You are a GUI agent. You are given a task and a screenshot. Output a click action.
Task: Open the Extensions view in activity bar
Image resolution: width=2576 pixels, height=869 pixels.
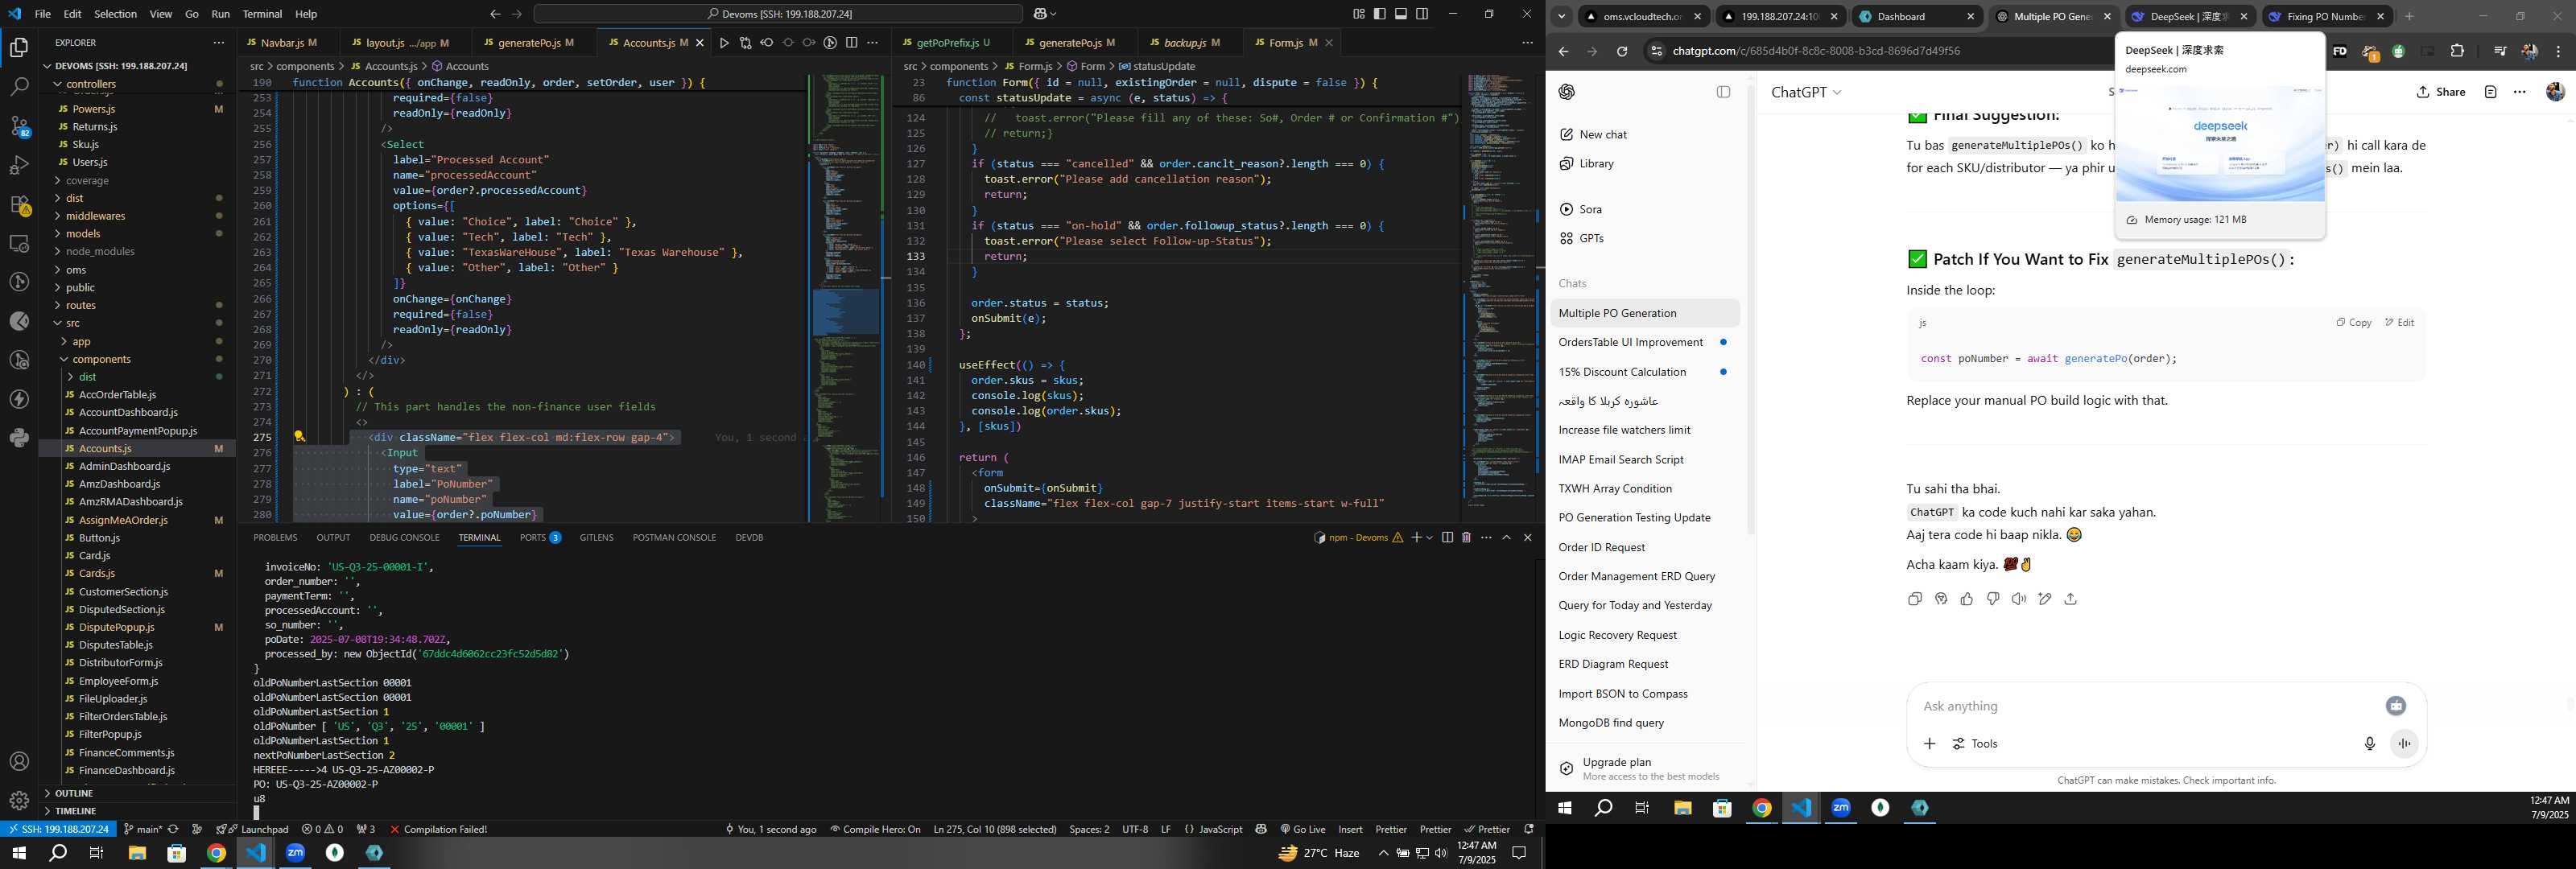pyautogui.click(x=19, y=204)
